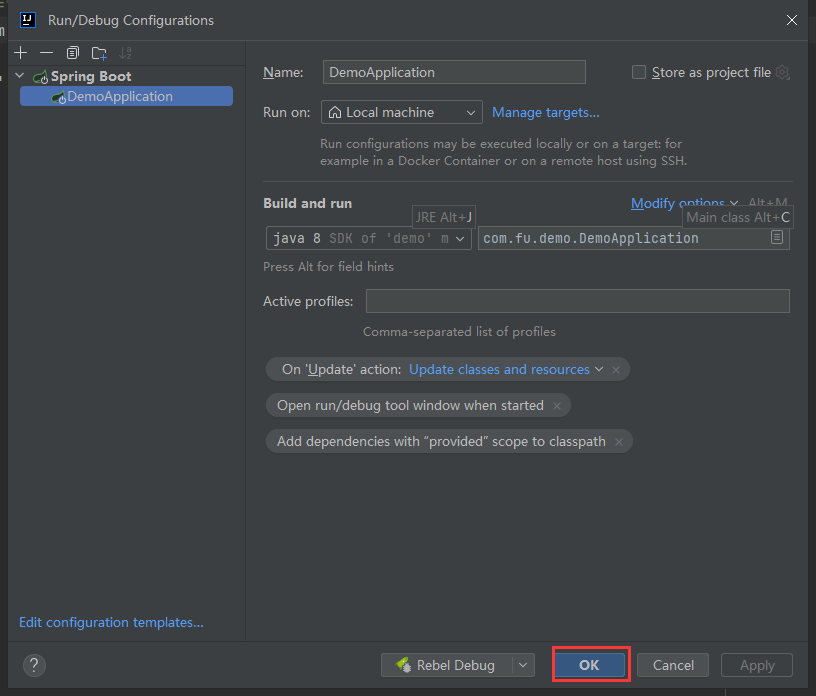The height and width of the screenshot is (696, 816).
Task: Toggle the Store as project file checkbox
Action: coord(637,72)
